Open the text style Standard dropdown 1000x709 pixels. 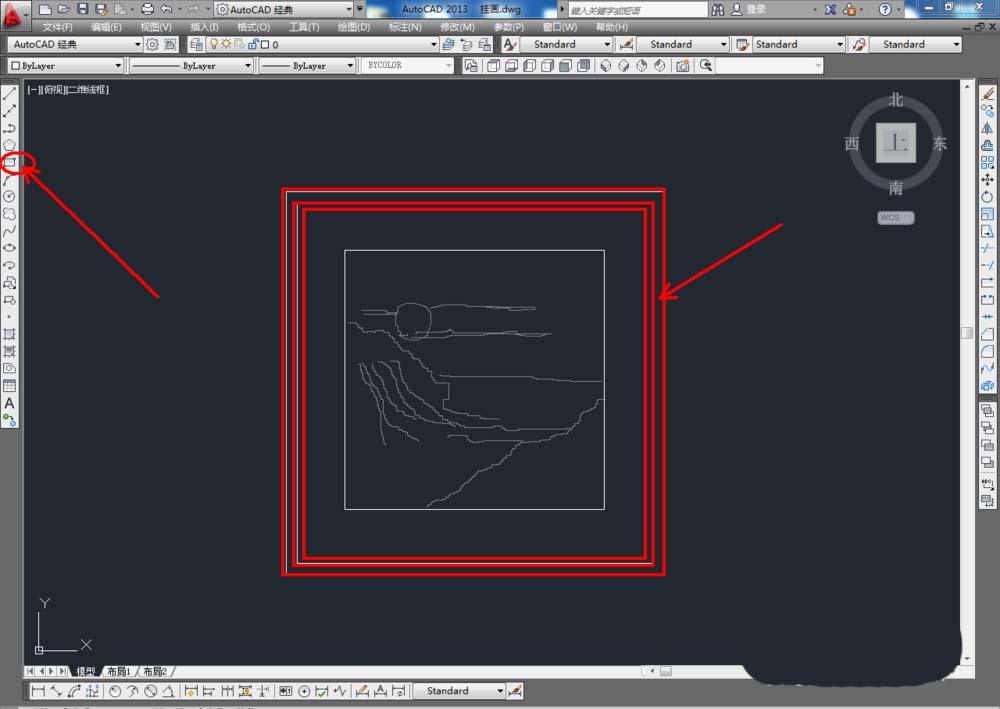[607, 44]
